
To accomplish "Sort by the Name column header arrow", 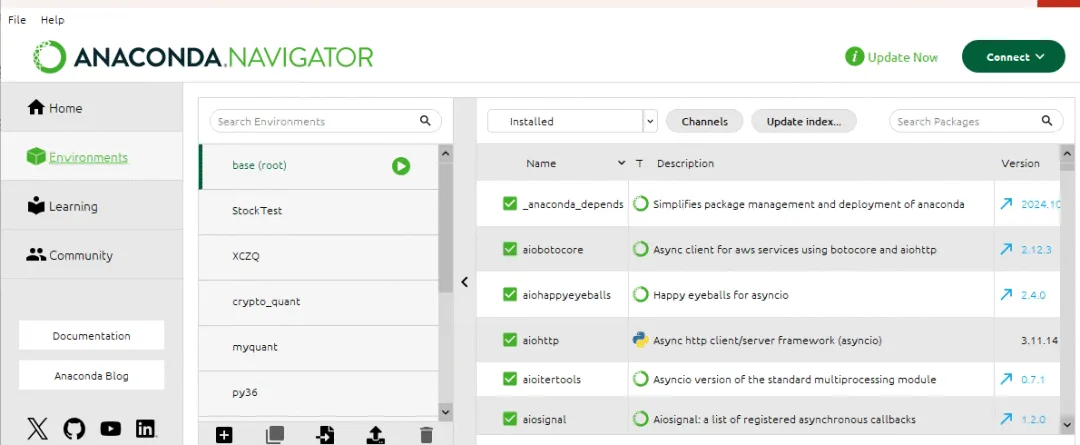I will click(621, 163).
